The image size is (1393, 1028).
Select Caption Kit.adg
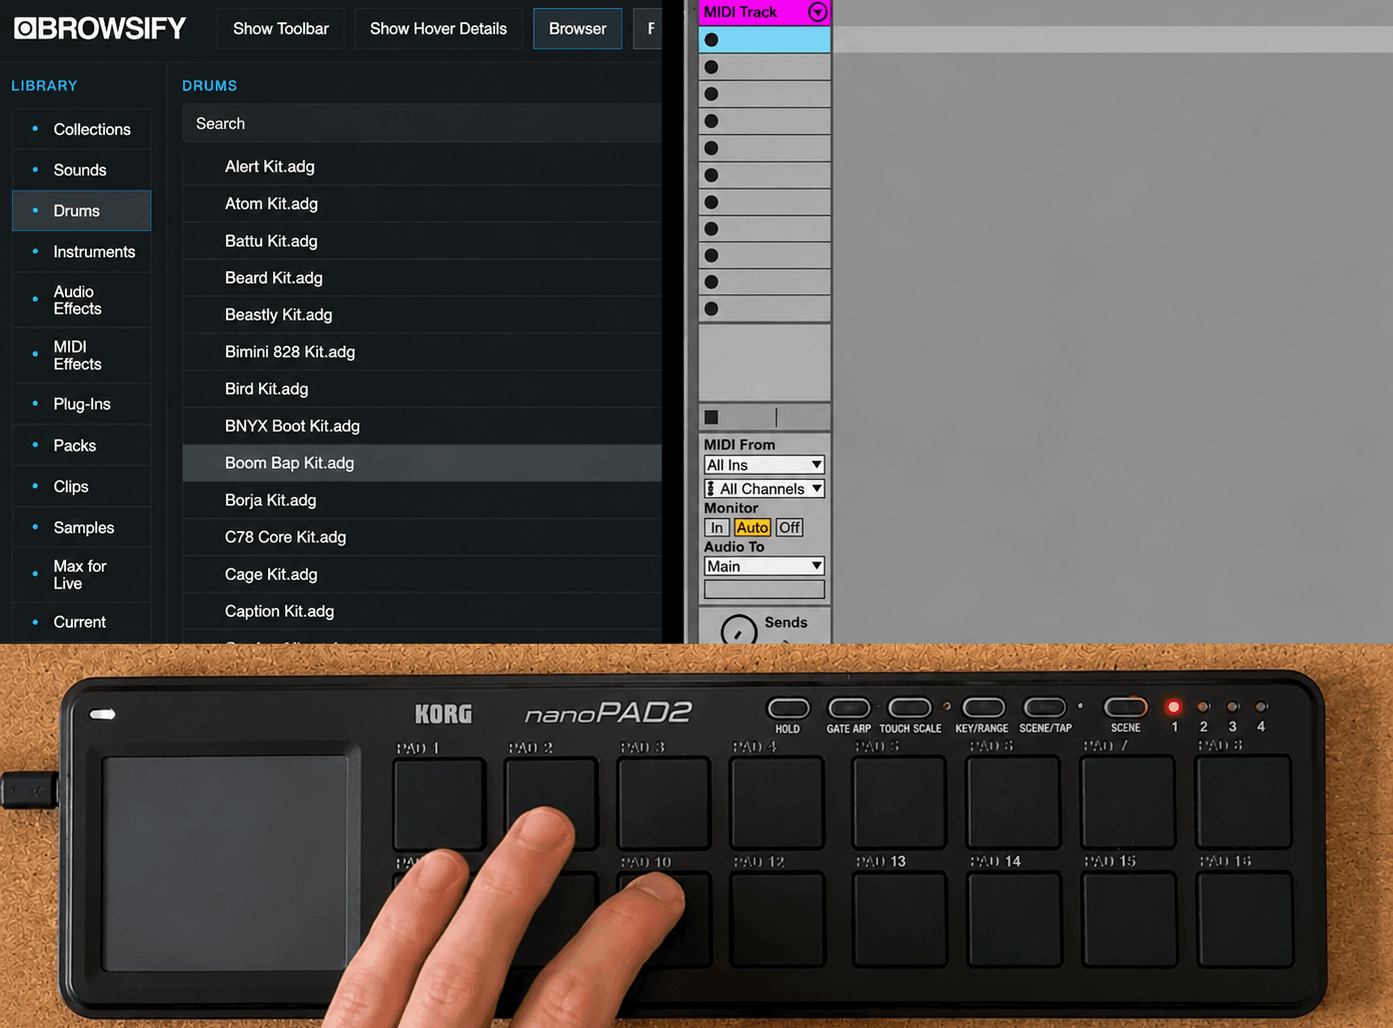click(422, 610)
